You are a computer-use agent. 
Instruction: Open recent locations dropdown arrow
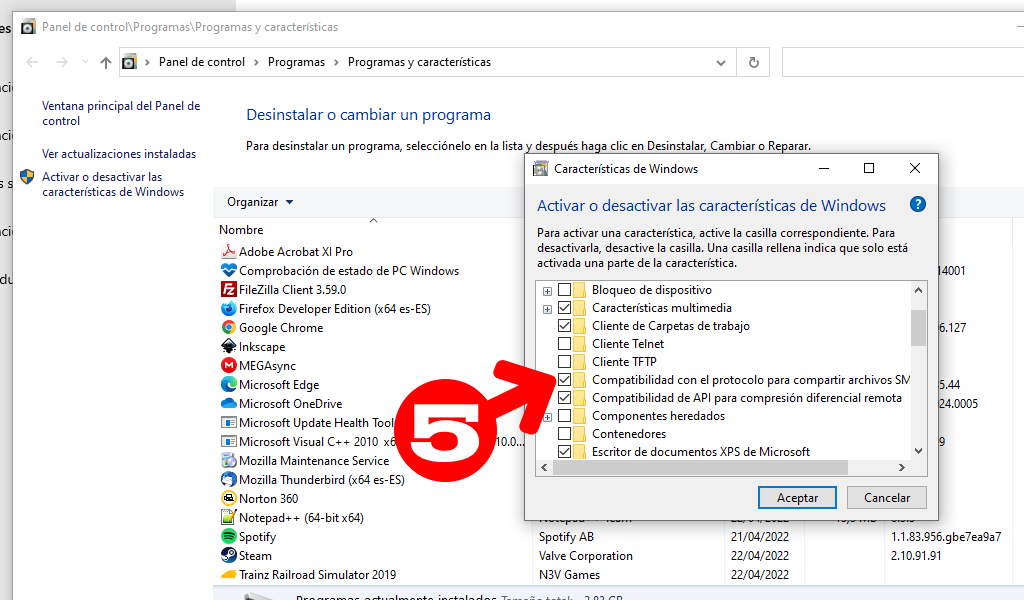point(85,62)
